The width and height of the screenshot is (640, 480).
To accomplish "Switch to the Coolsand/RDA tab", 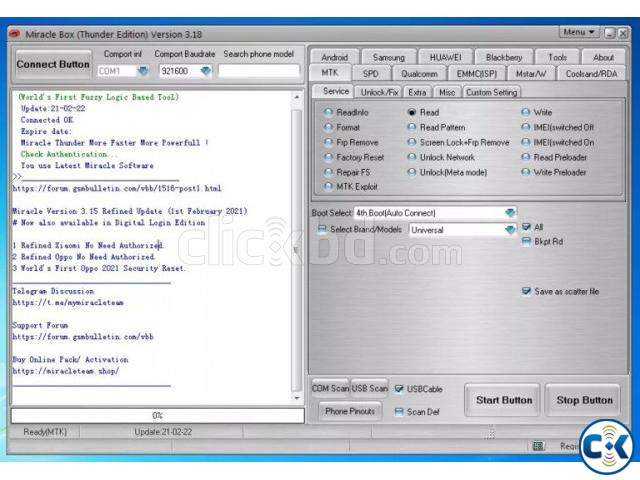I will [x=591, y=74].
